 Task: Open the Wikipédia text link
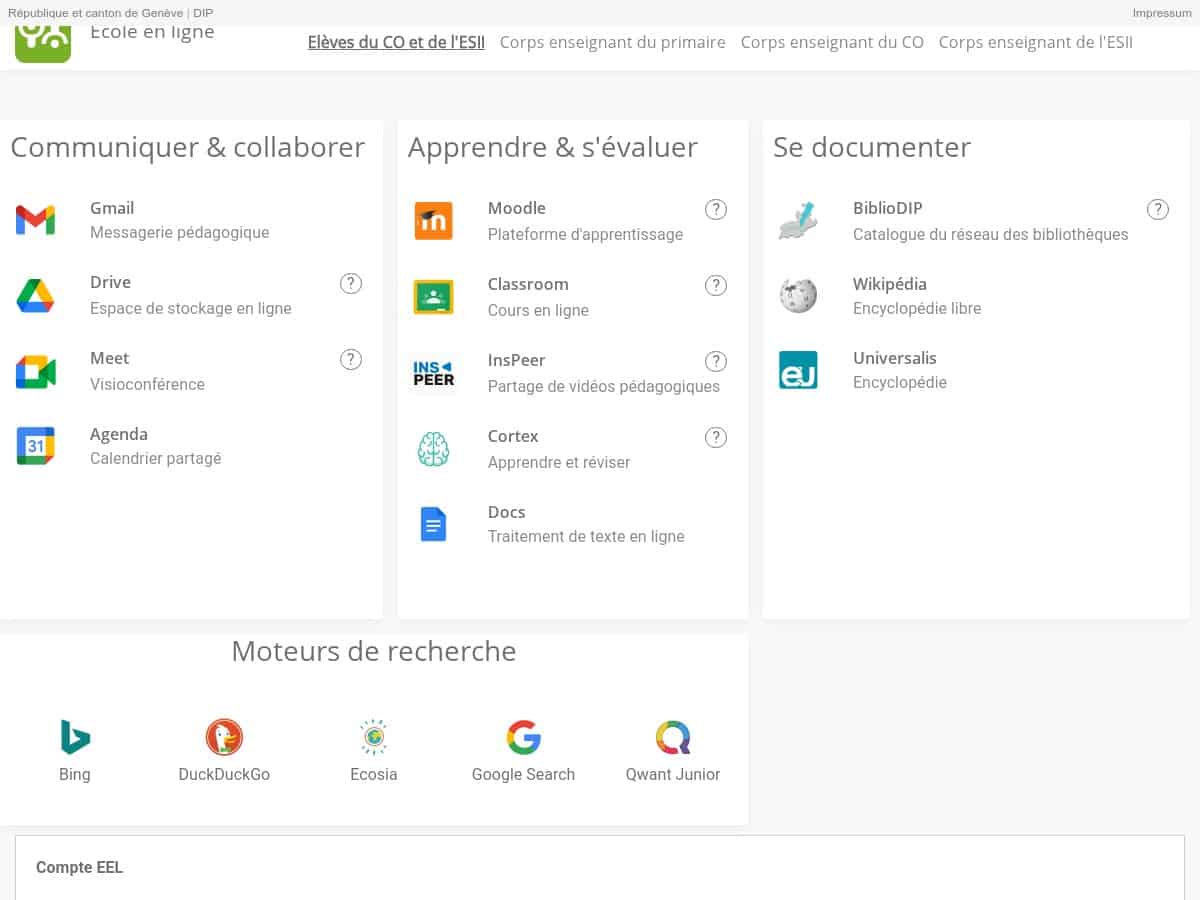click(x=890, y=284)
